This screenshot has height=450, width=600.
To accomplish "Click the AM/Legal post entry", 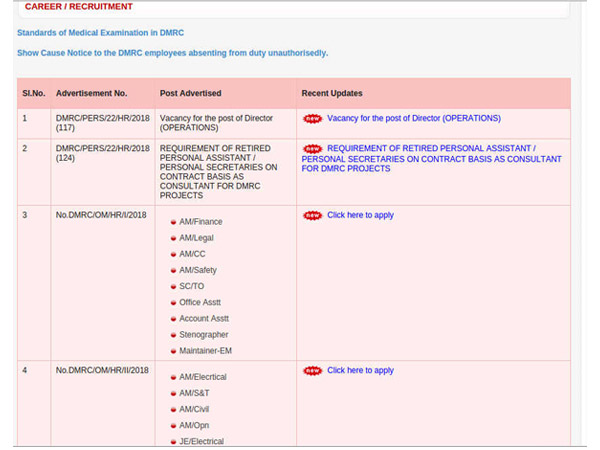I will (x=196, y=238).
